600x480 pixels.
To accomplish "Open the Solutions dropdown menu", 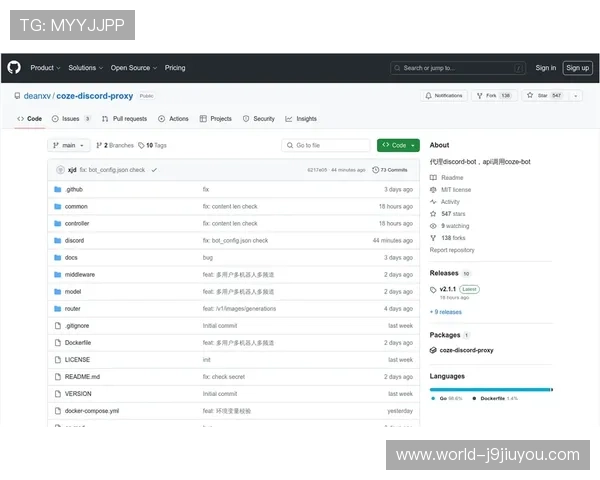I will click(x=85, y=68).
